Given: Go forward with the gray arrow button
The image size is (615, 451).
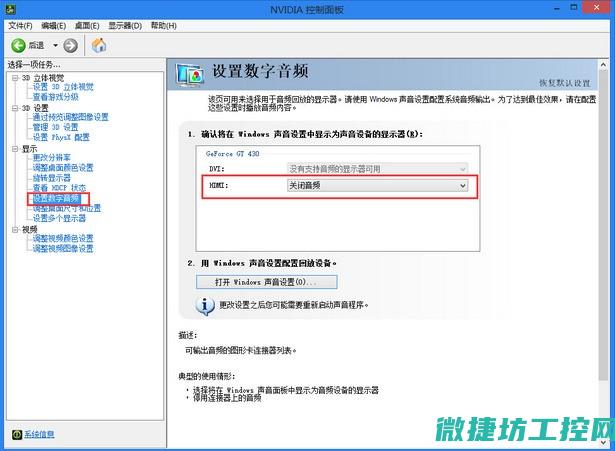Looking at the screenshot, I should coord(71,46).
